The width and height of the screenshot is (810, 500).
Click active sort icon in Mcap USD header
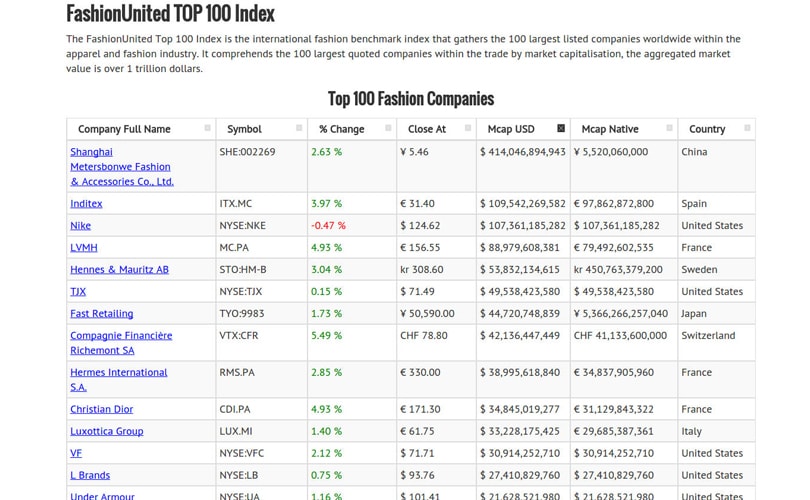click(561, 128)
